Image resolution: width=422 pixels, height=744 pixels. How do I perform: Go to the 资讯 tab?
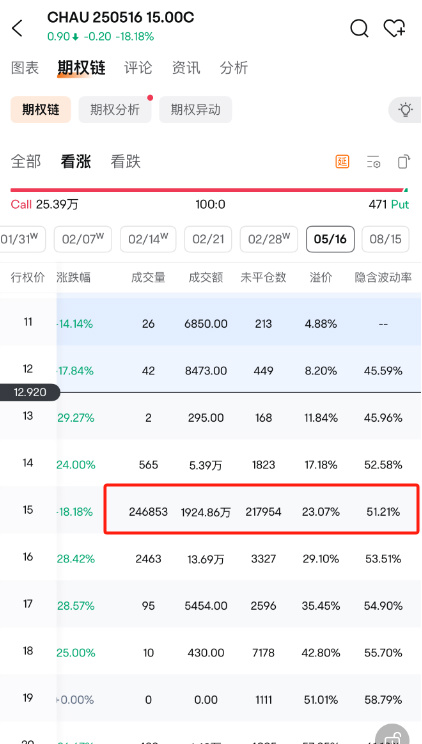pos(186,68)
